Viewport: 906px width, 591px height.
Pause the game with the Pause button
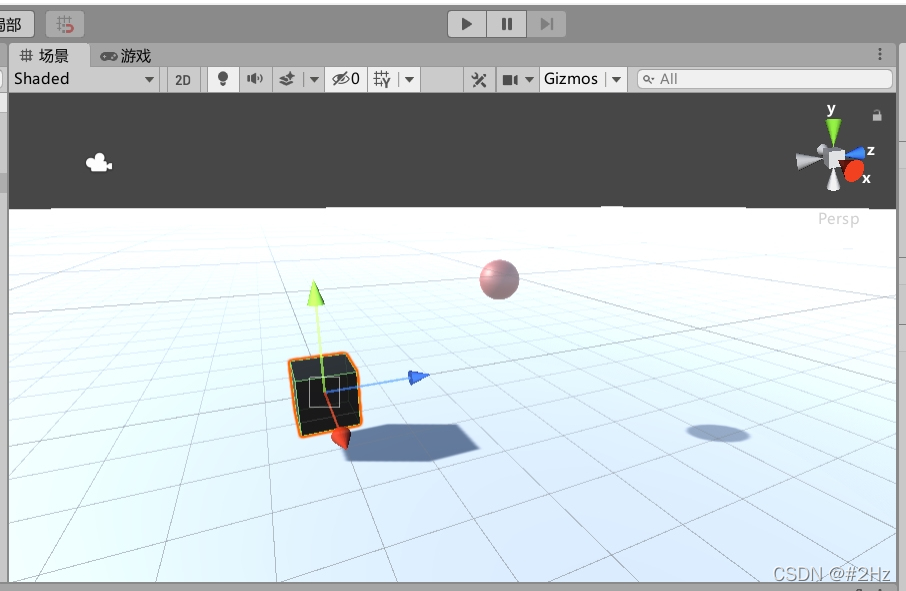pyautogui.click(x=506, y=24)
